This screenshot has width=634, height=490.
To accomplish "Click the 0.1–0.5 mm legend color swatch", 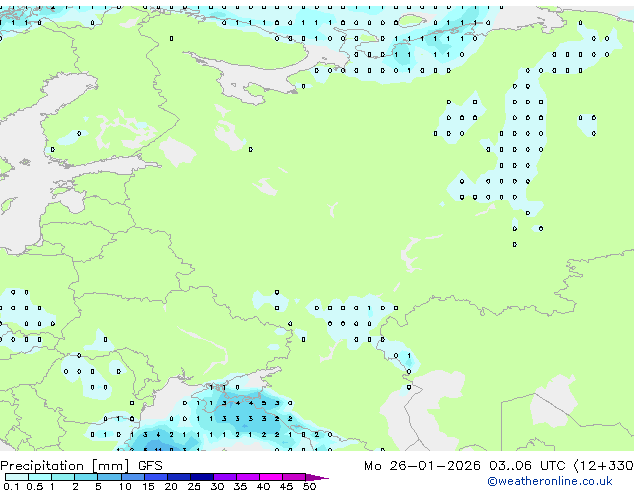I will [17, 477].
